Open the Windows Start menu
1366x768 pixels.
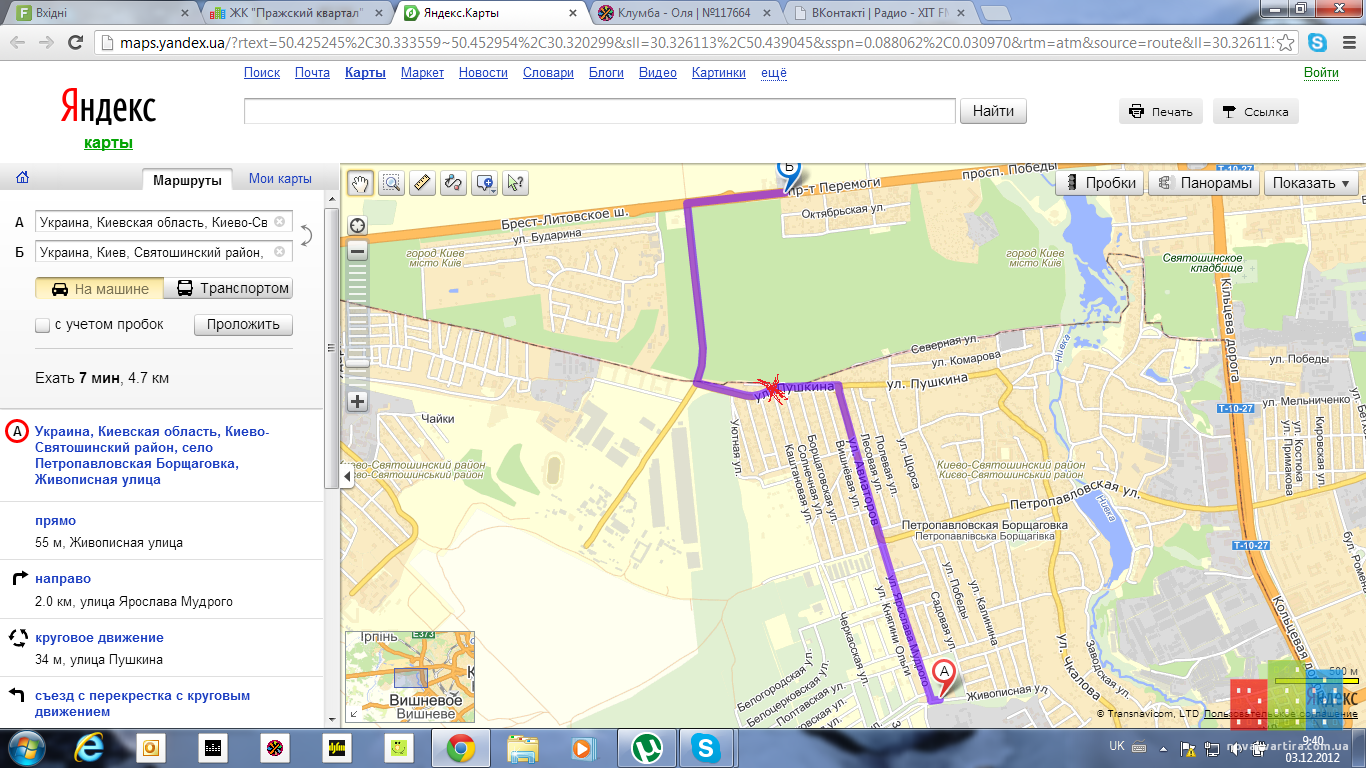[x=26, y=747]
